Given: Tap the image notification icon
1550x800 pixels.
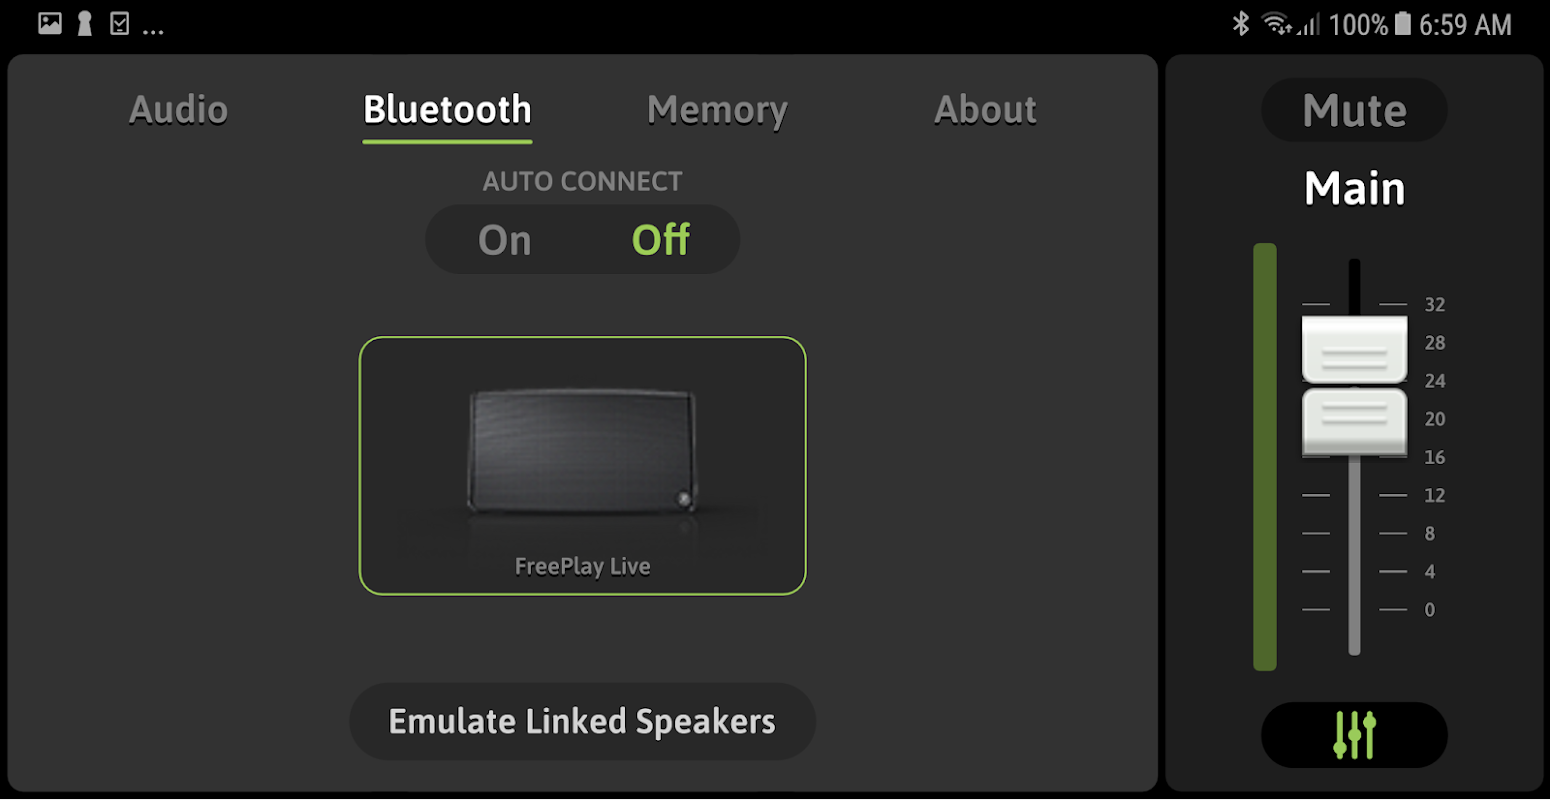Looking at the screenshot, I should 50,23.
